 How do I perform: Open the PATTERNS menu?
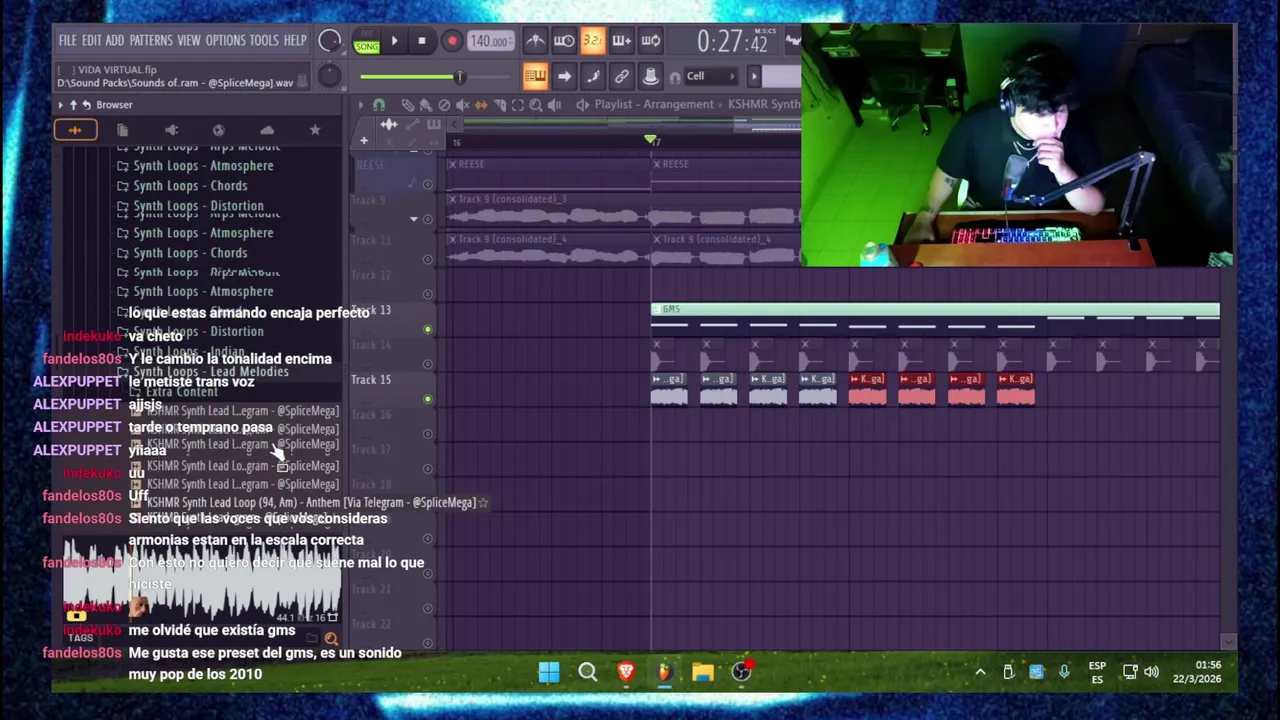coord(151,41)
